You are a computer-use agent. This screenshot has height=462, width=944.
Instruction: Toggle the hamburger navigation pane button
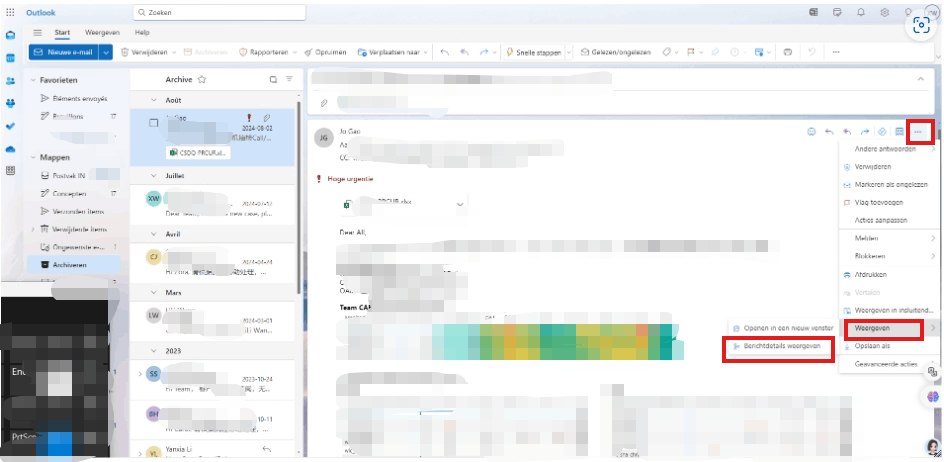[x=37, y=33]
